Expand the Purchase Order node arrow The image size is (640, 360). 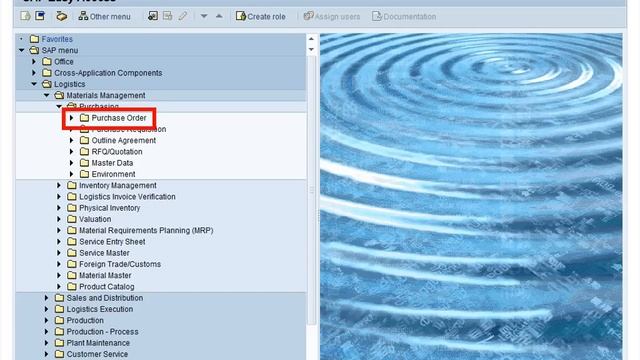[x=71, y=118]
